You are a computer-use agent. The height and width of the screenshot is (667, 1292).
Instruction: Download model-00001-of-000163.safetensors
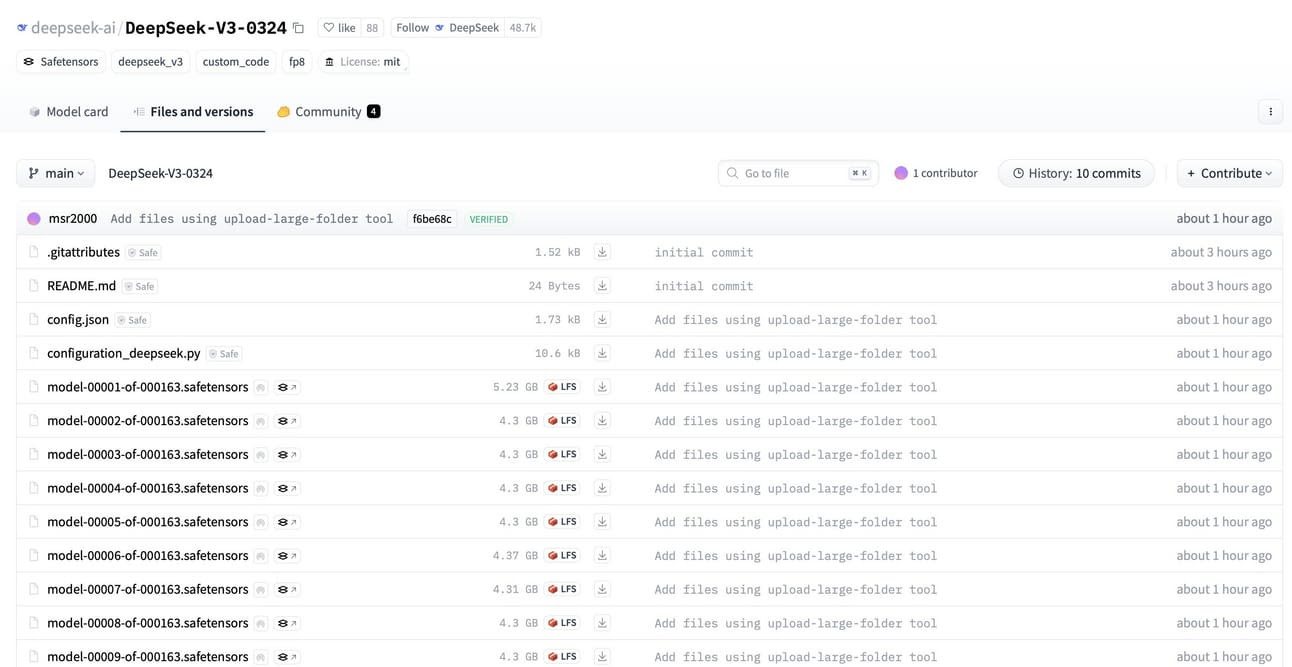point(602,387)
